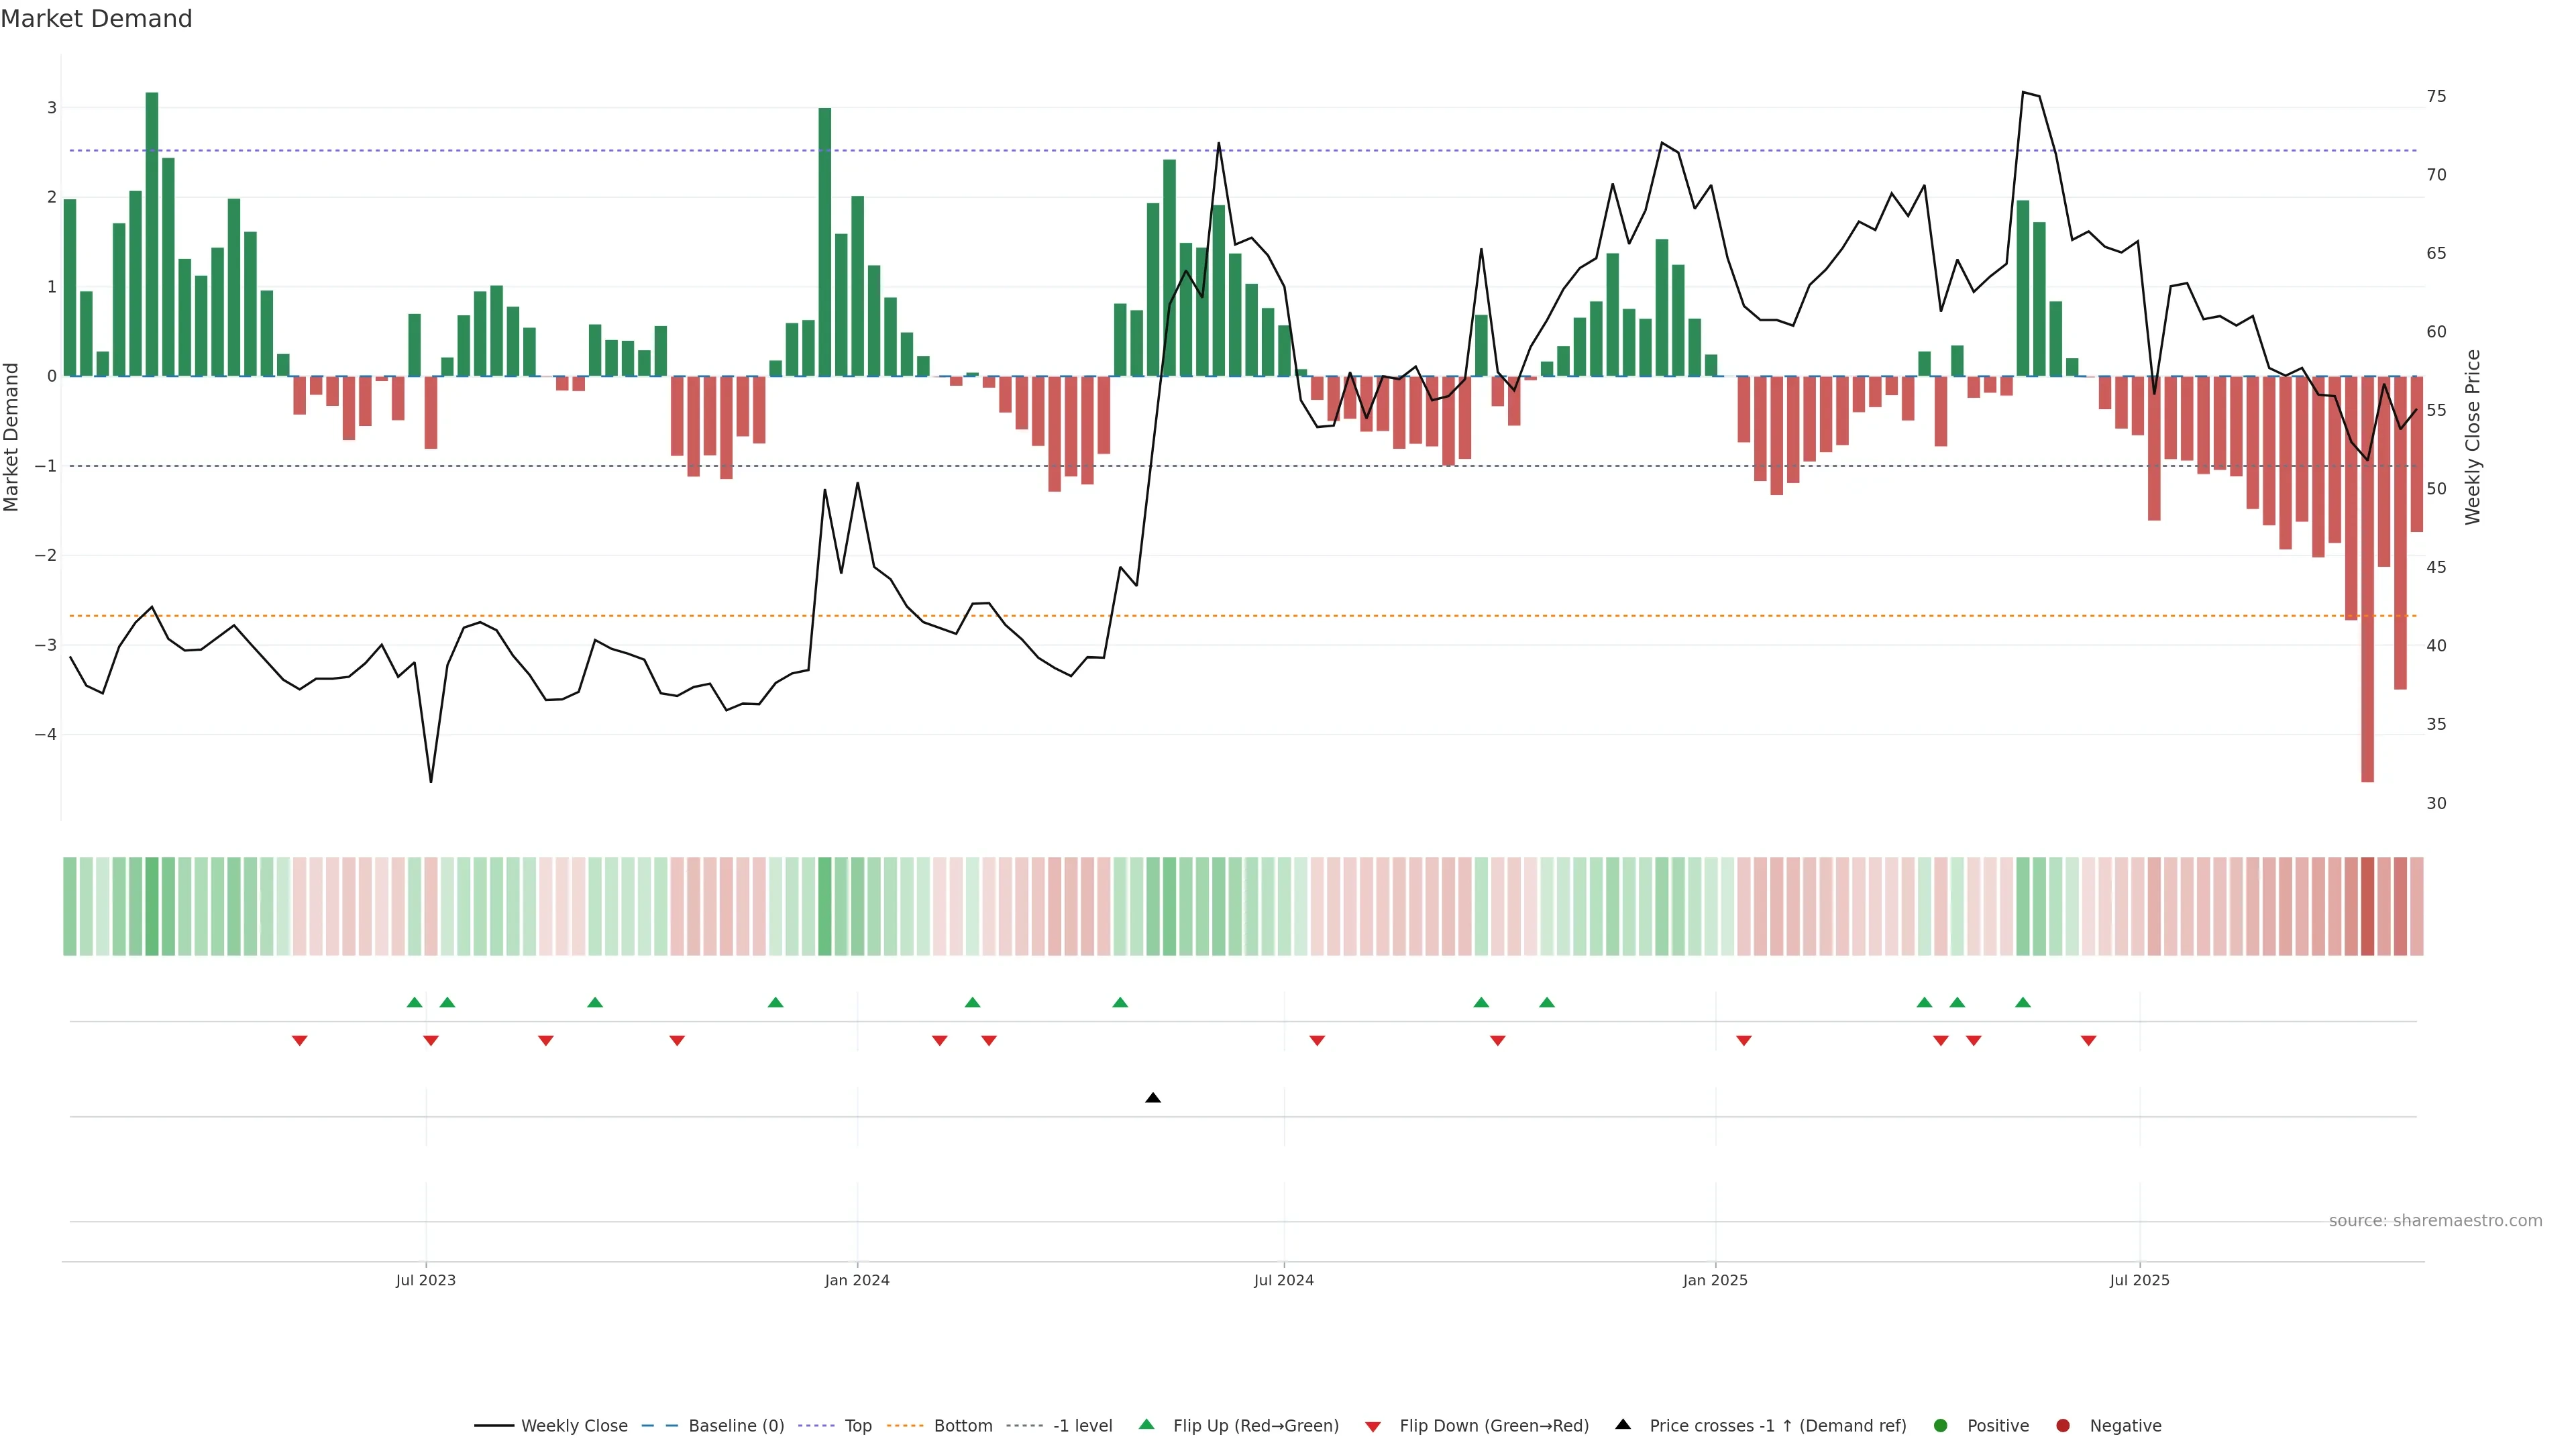Click the dark red Negative legend dot

pos(2063,1426)
